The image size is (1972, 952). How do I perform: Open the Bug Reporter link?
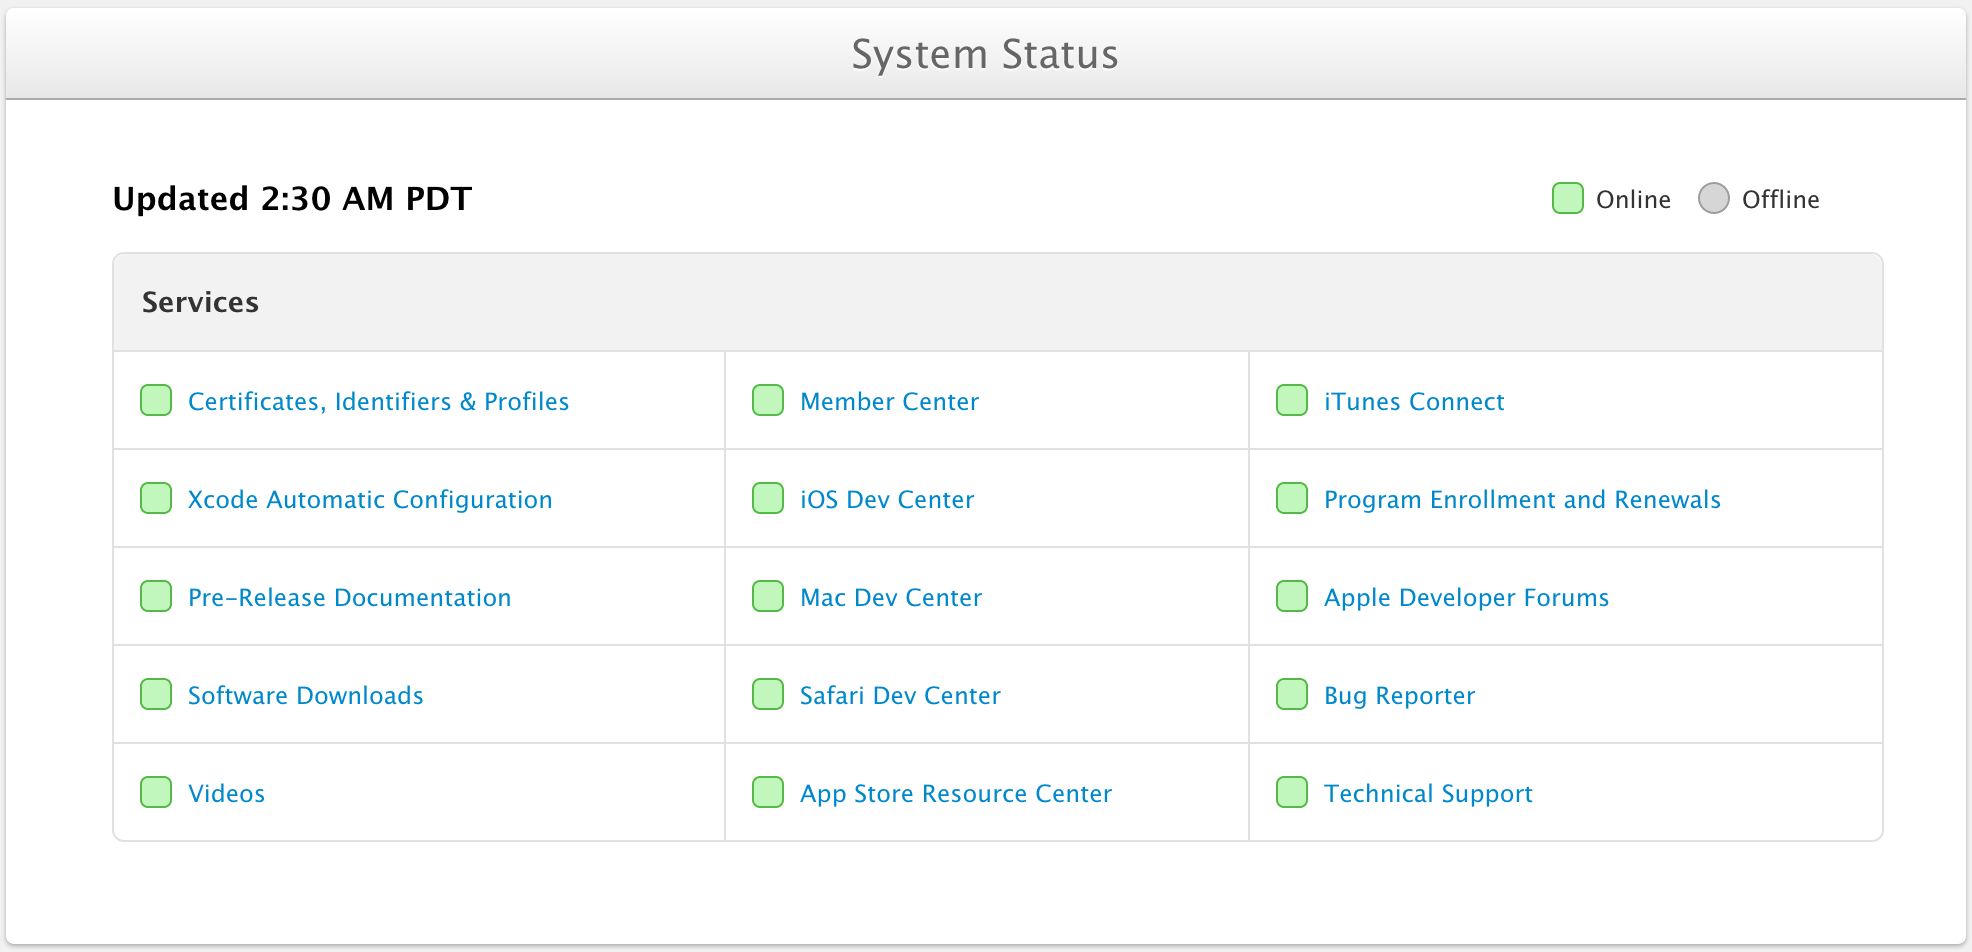click(x=1400, y=696)
